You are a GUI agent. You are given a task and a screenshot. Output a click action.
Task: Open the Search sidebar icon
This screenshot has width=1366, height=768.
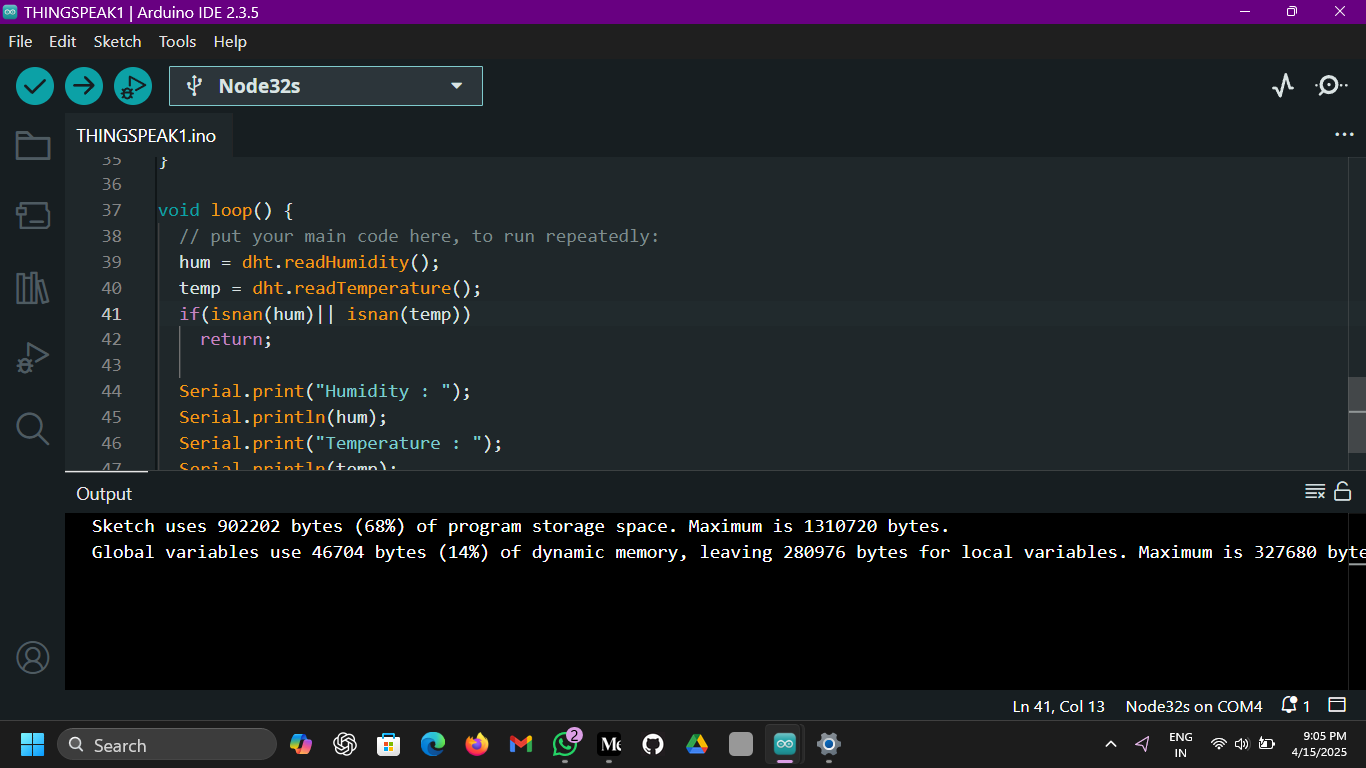33,428
